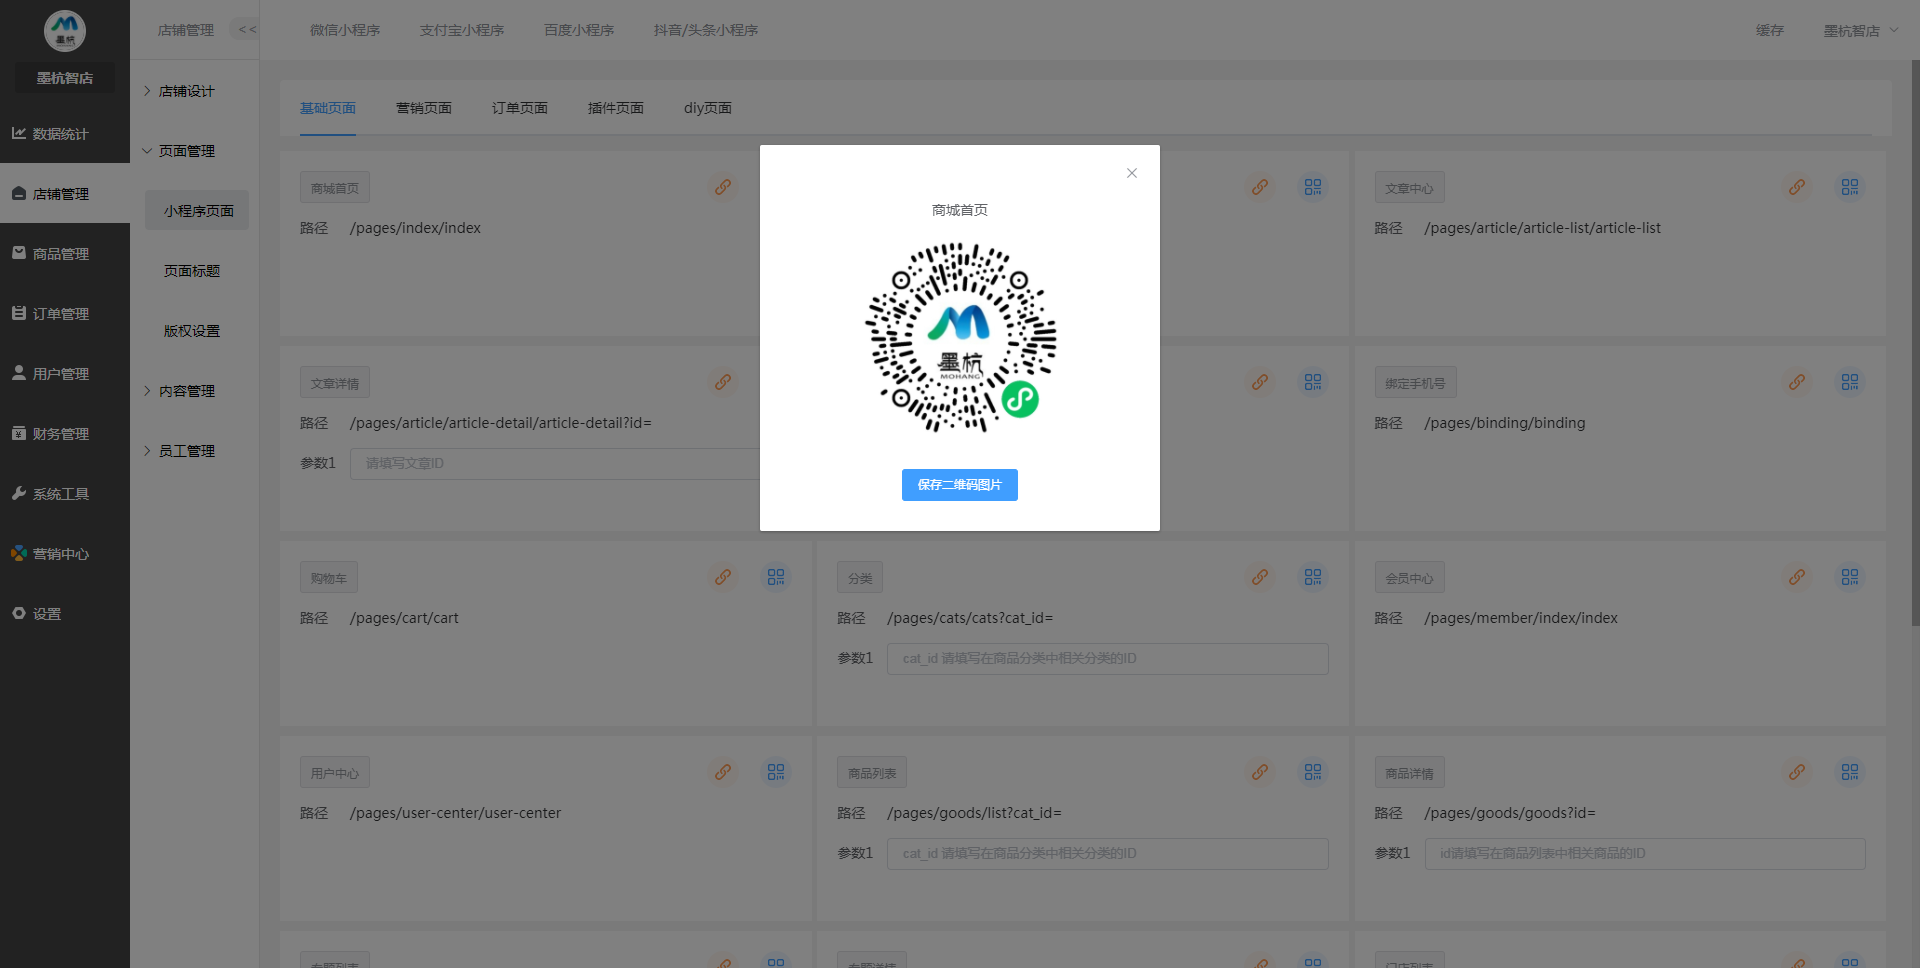Show QR code for 文章中心 card

point(1850,187)
